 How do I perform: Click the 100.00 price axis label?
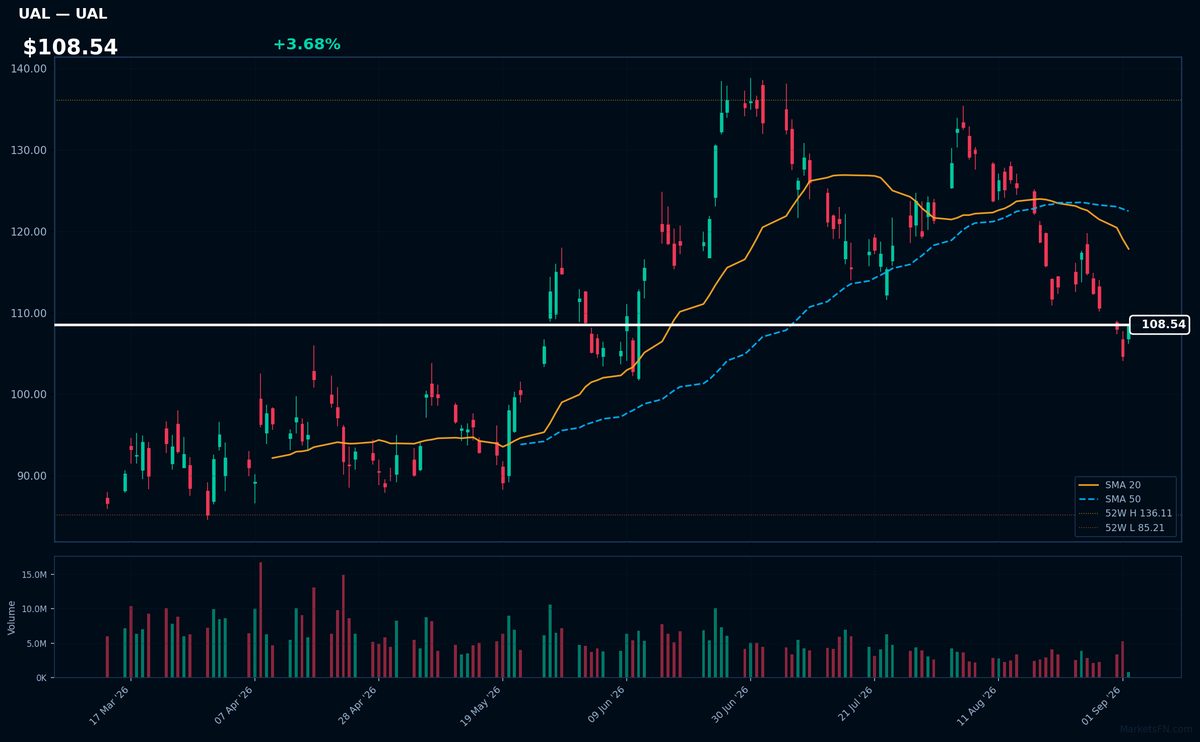[x=28, y=394]
